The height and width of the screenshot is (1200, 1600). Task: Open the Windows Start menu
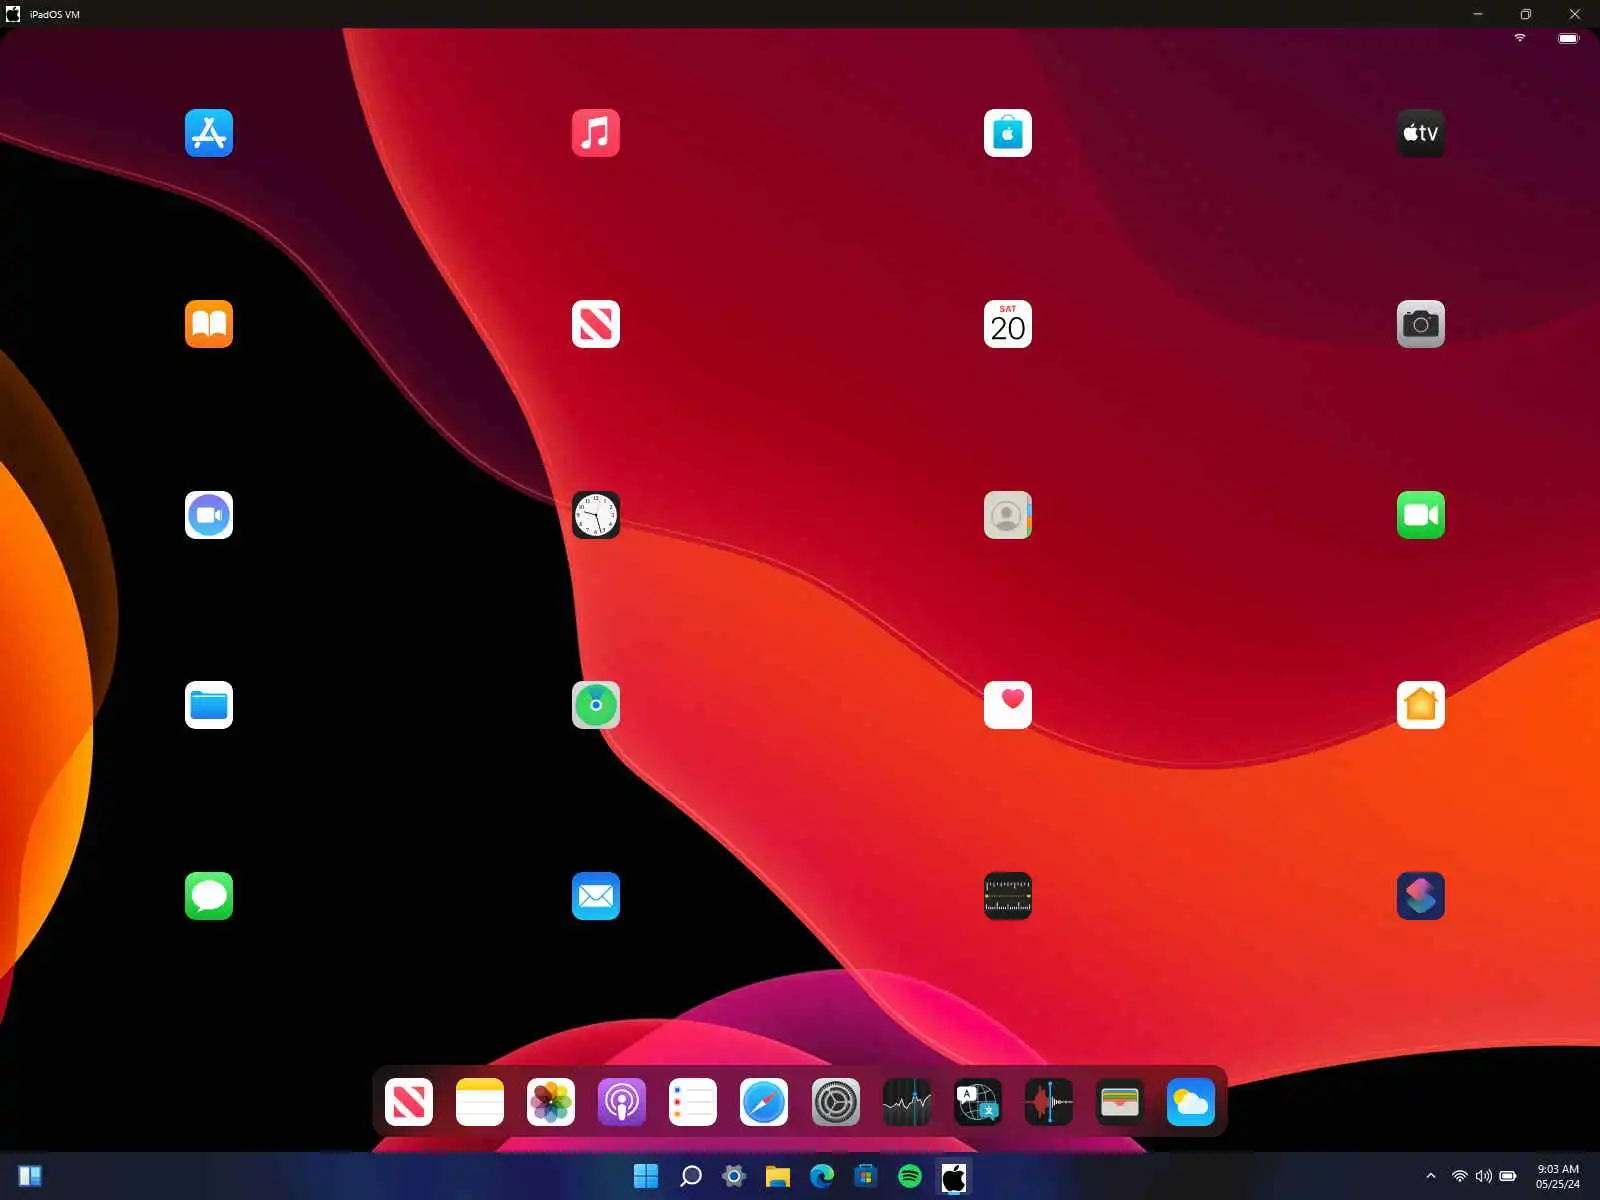click(646, 1176)
